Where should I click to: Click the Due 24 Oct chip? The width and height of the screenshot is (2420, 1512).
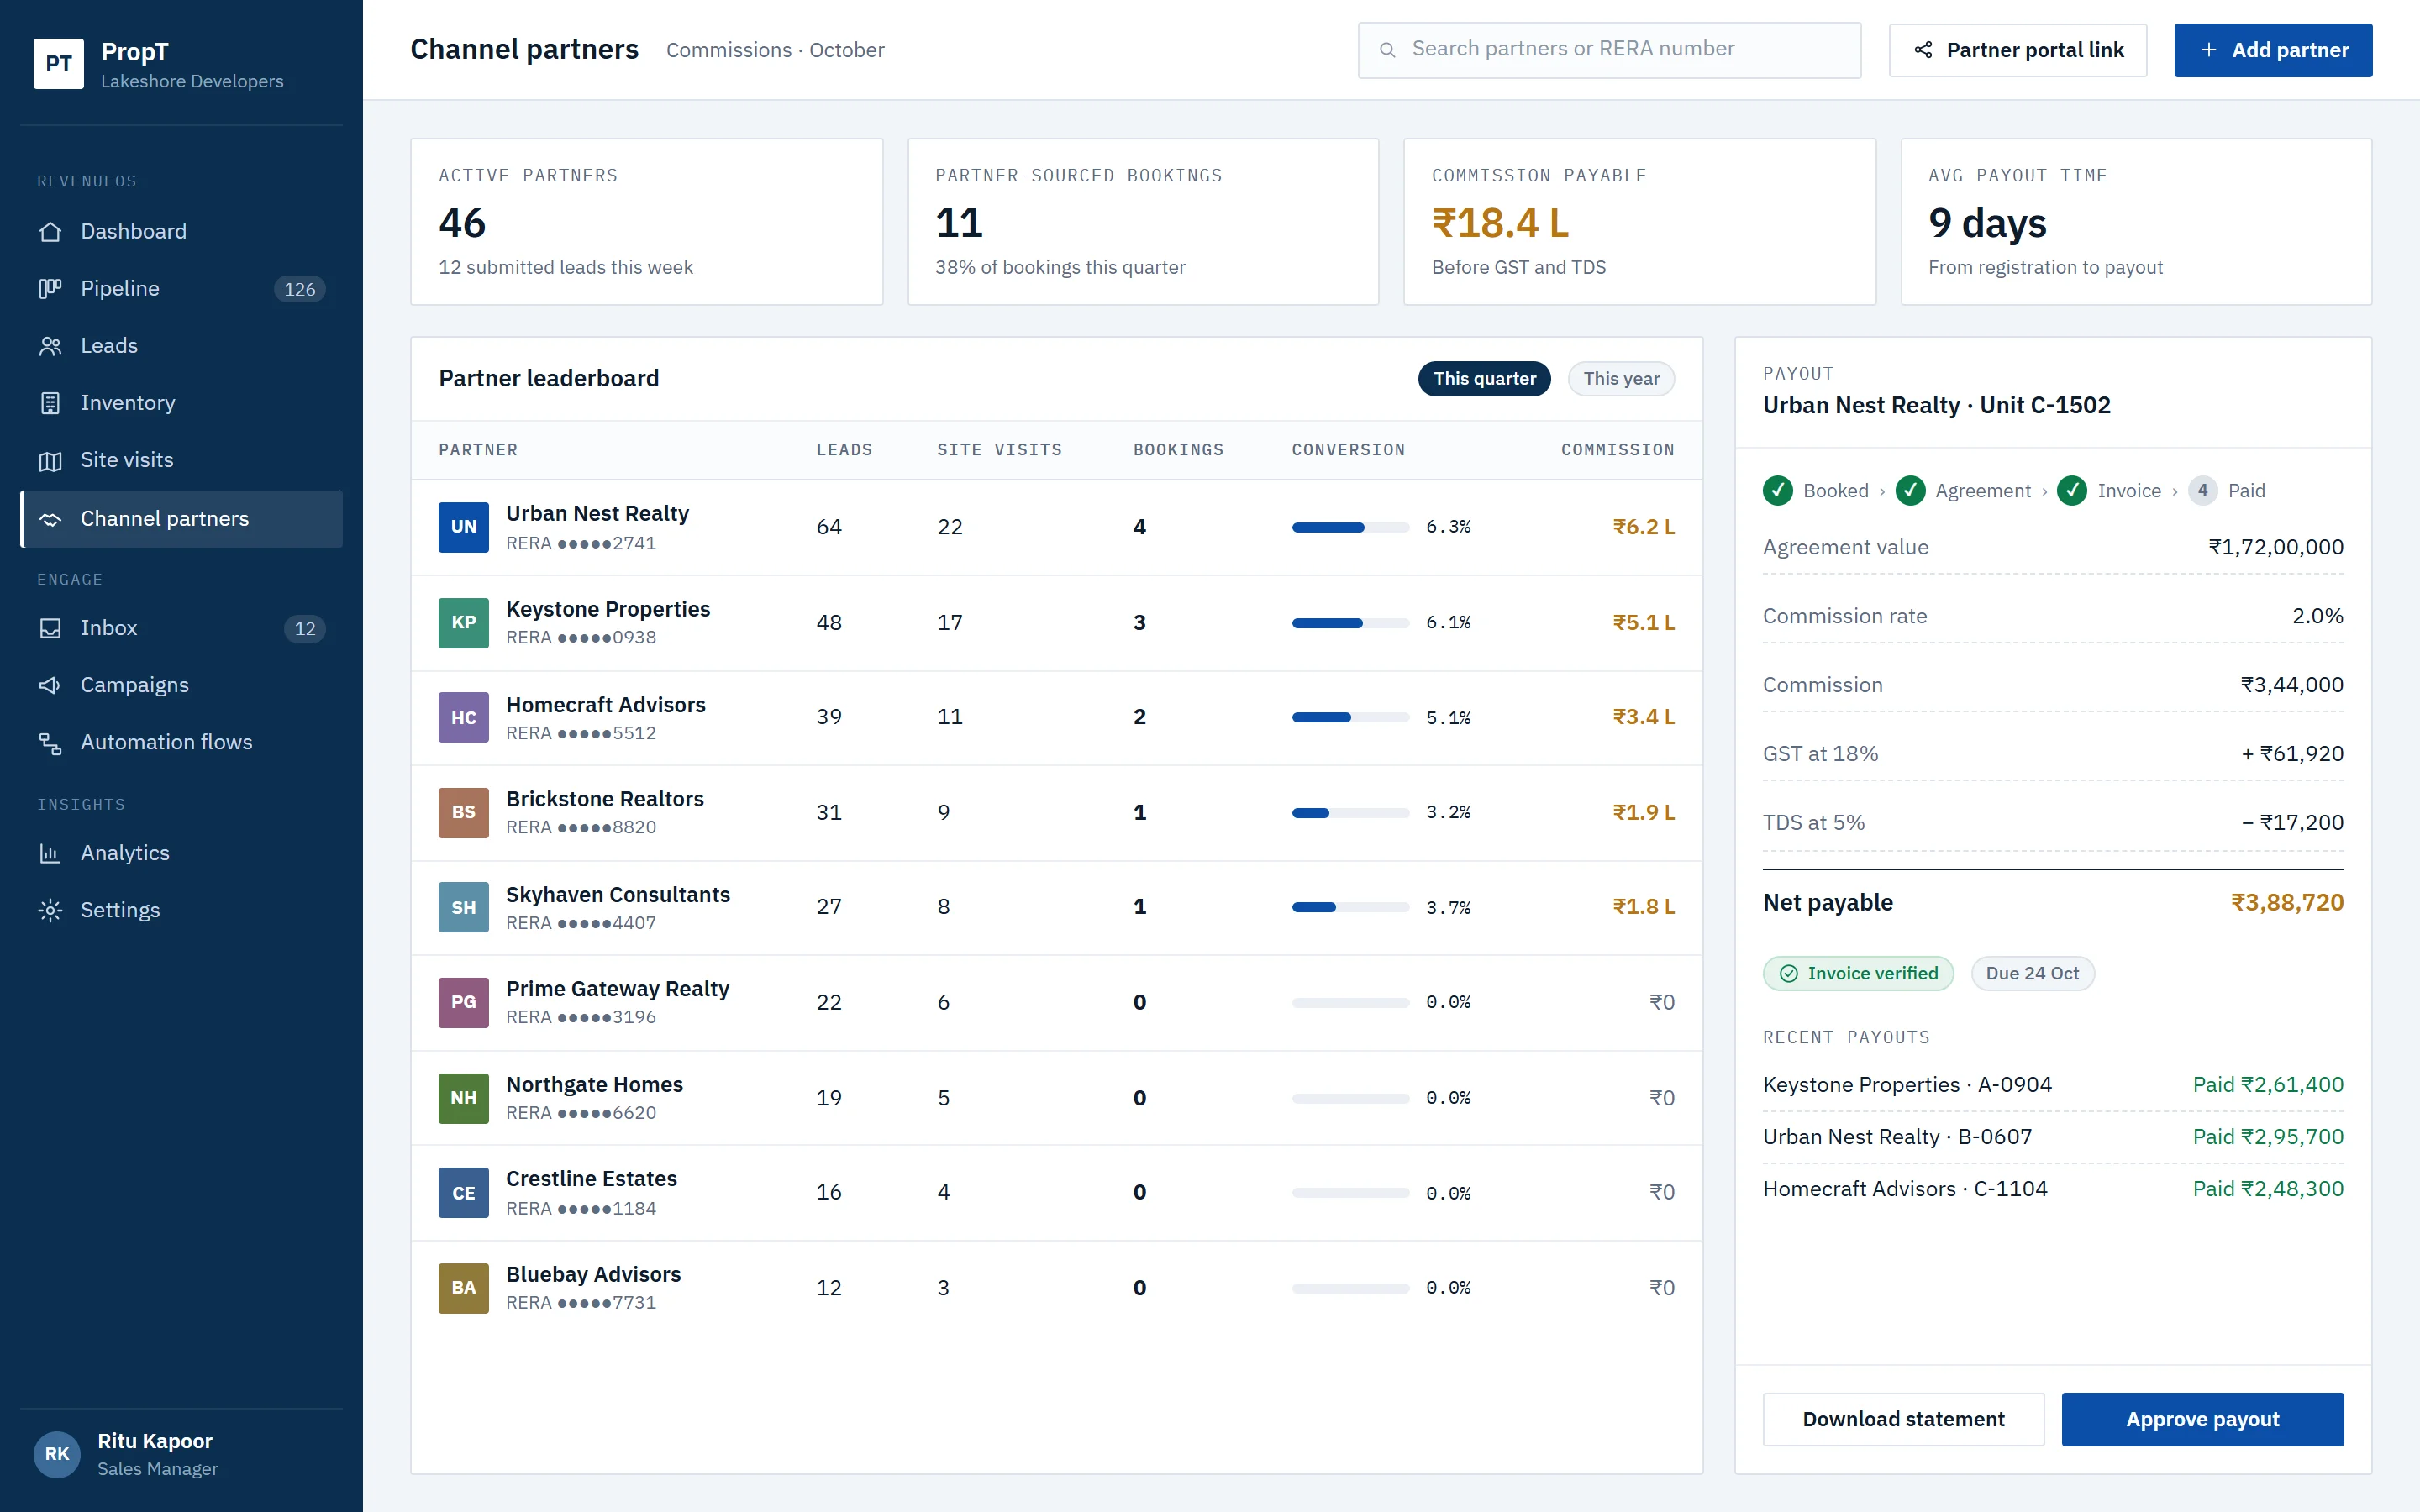[2032, 973]
